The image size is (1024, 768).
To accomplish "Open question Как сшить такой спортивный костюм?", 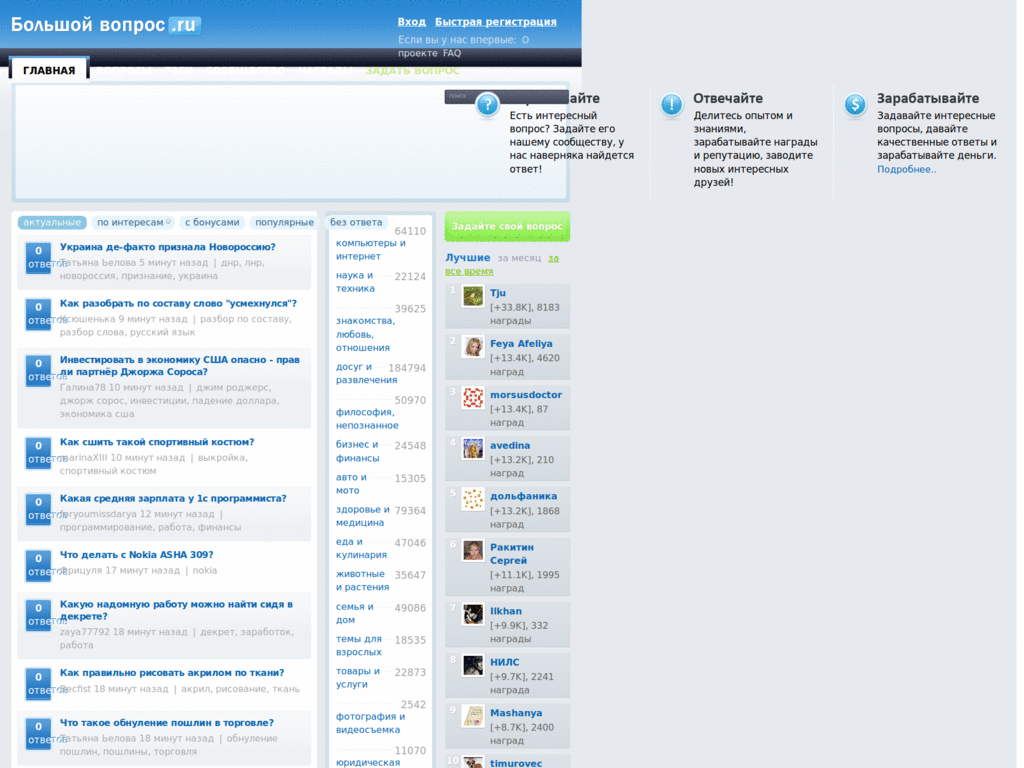I will pos(157,442).
